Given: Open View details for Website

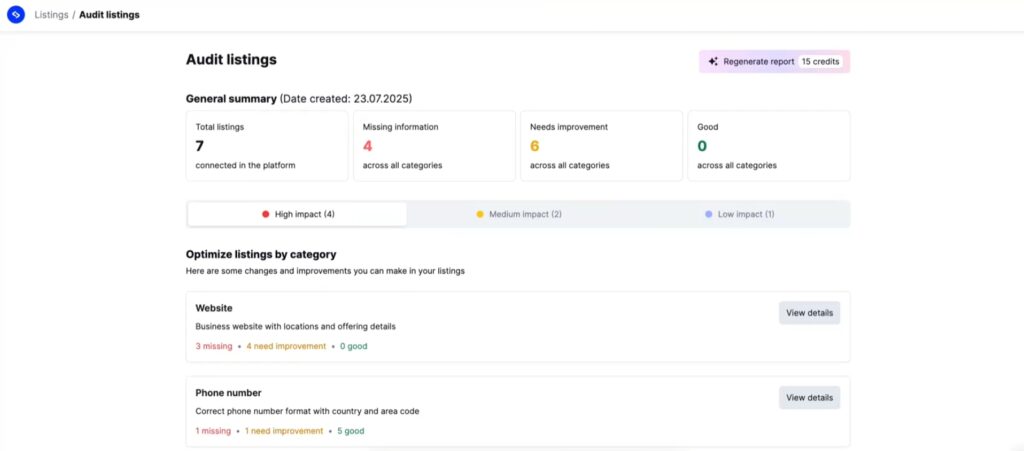Looking at the screenshot, I should pos(809,313).
